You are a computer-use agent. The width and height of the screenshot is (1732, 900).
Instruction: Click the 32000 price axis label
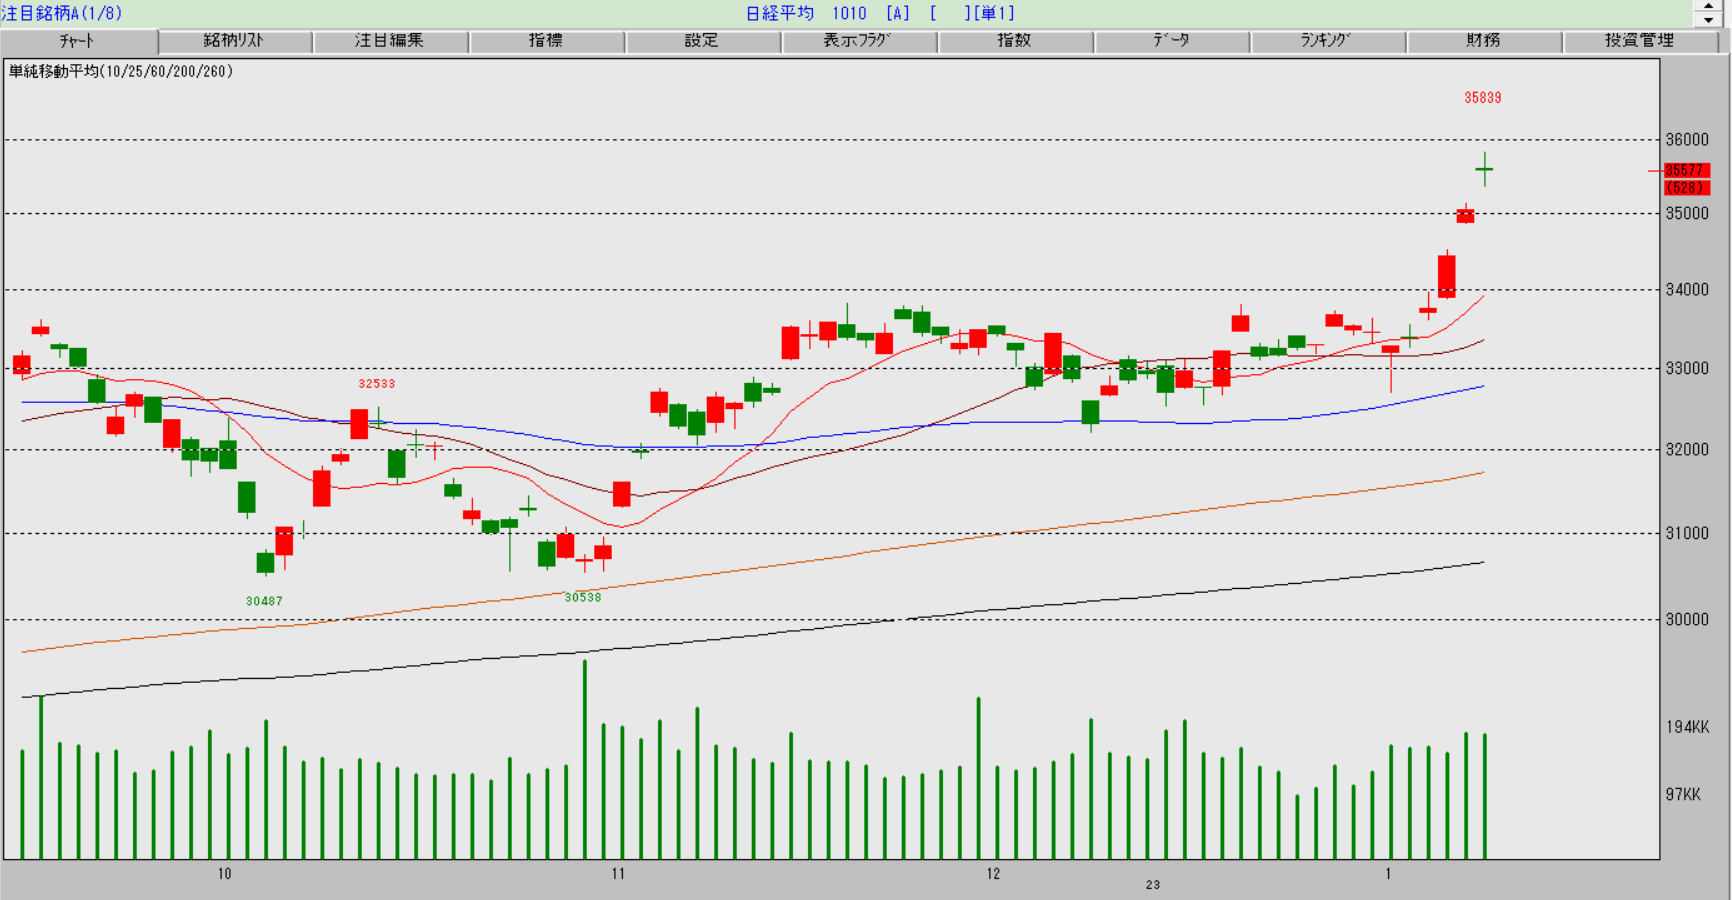coord(1687,450)
